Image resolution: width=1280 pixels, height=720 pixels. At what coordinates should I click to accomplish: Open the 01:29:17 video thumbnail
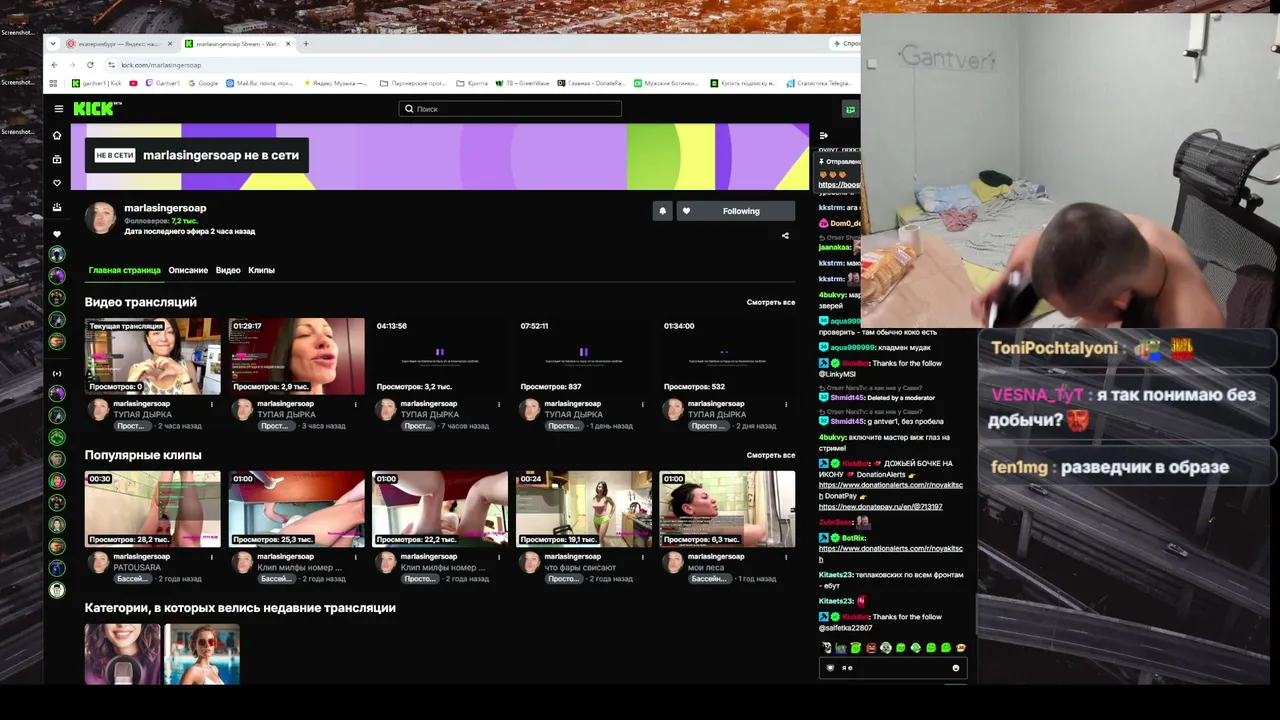click(297, 356)
